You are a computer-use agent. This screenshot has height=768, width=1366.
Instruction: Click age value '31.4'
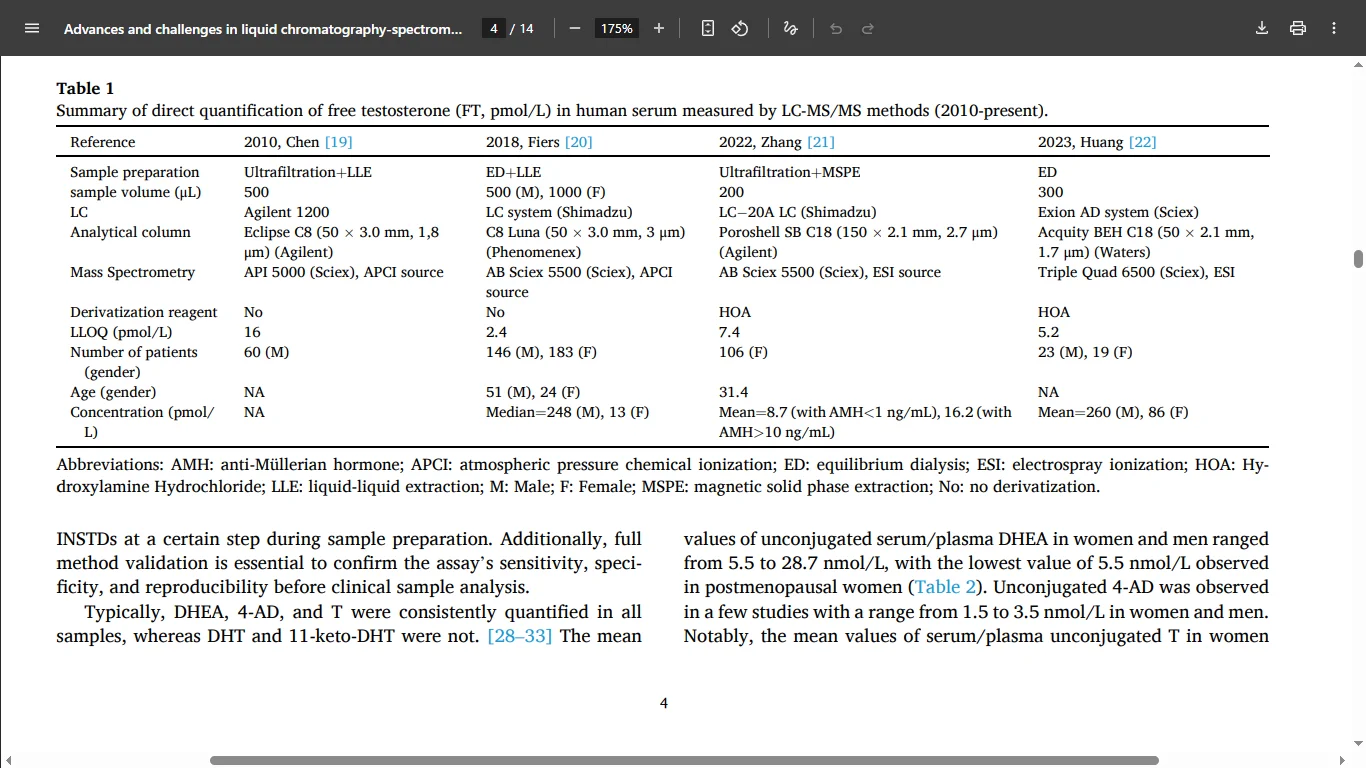click(x=733, y=392)
